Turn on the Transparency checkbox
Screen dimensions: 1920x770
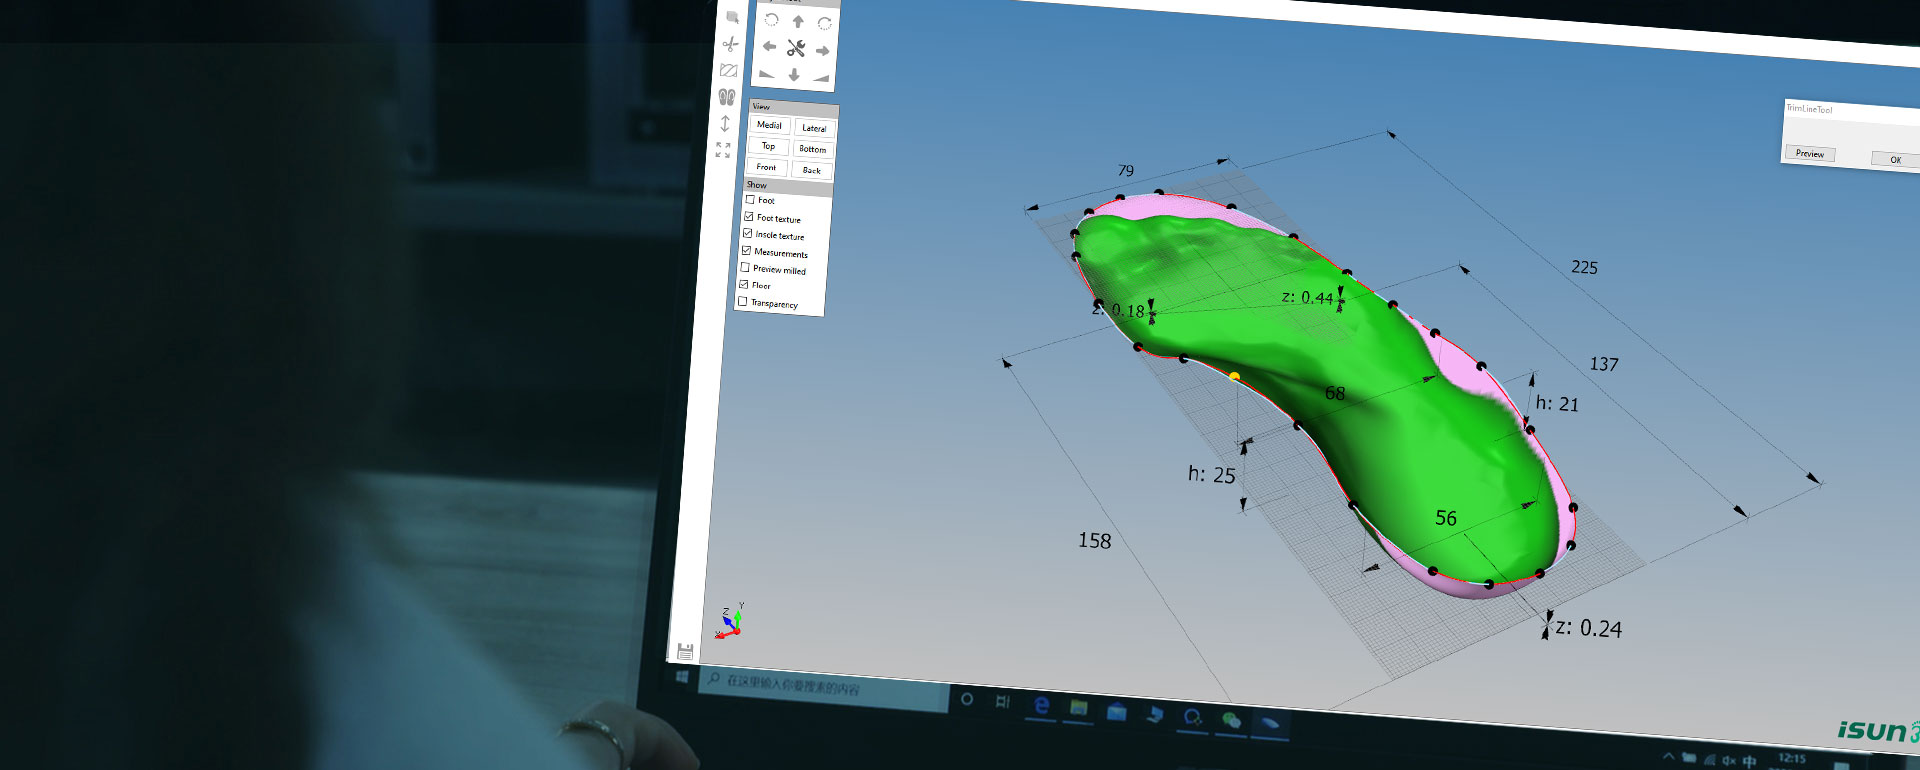[743, 301]
